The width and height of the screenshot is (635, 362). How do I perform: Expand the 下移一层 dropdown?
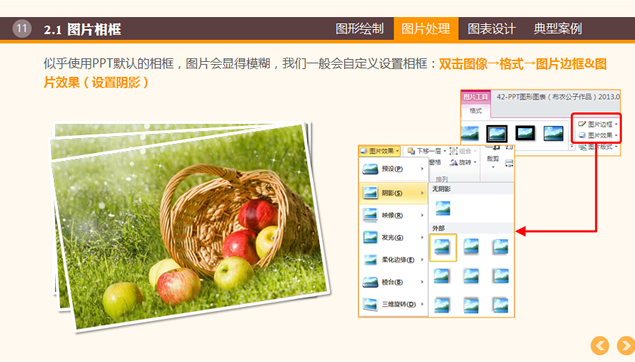tap(426, 151)
